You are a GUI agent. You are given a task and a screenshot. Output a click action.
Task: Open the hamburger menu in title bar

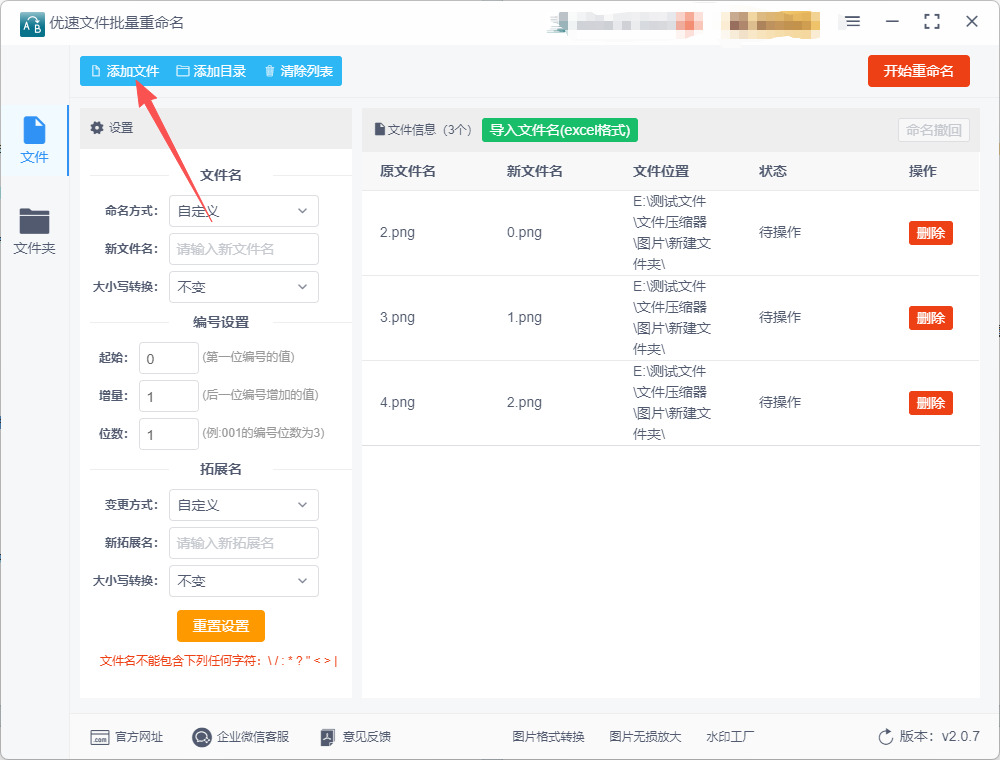tap(853, 22)
